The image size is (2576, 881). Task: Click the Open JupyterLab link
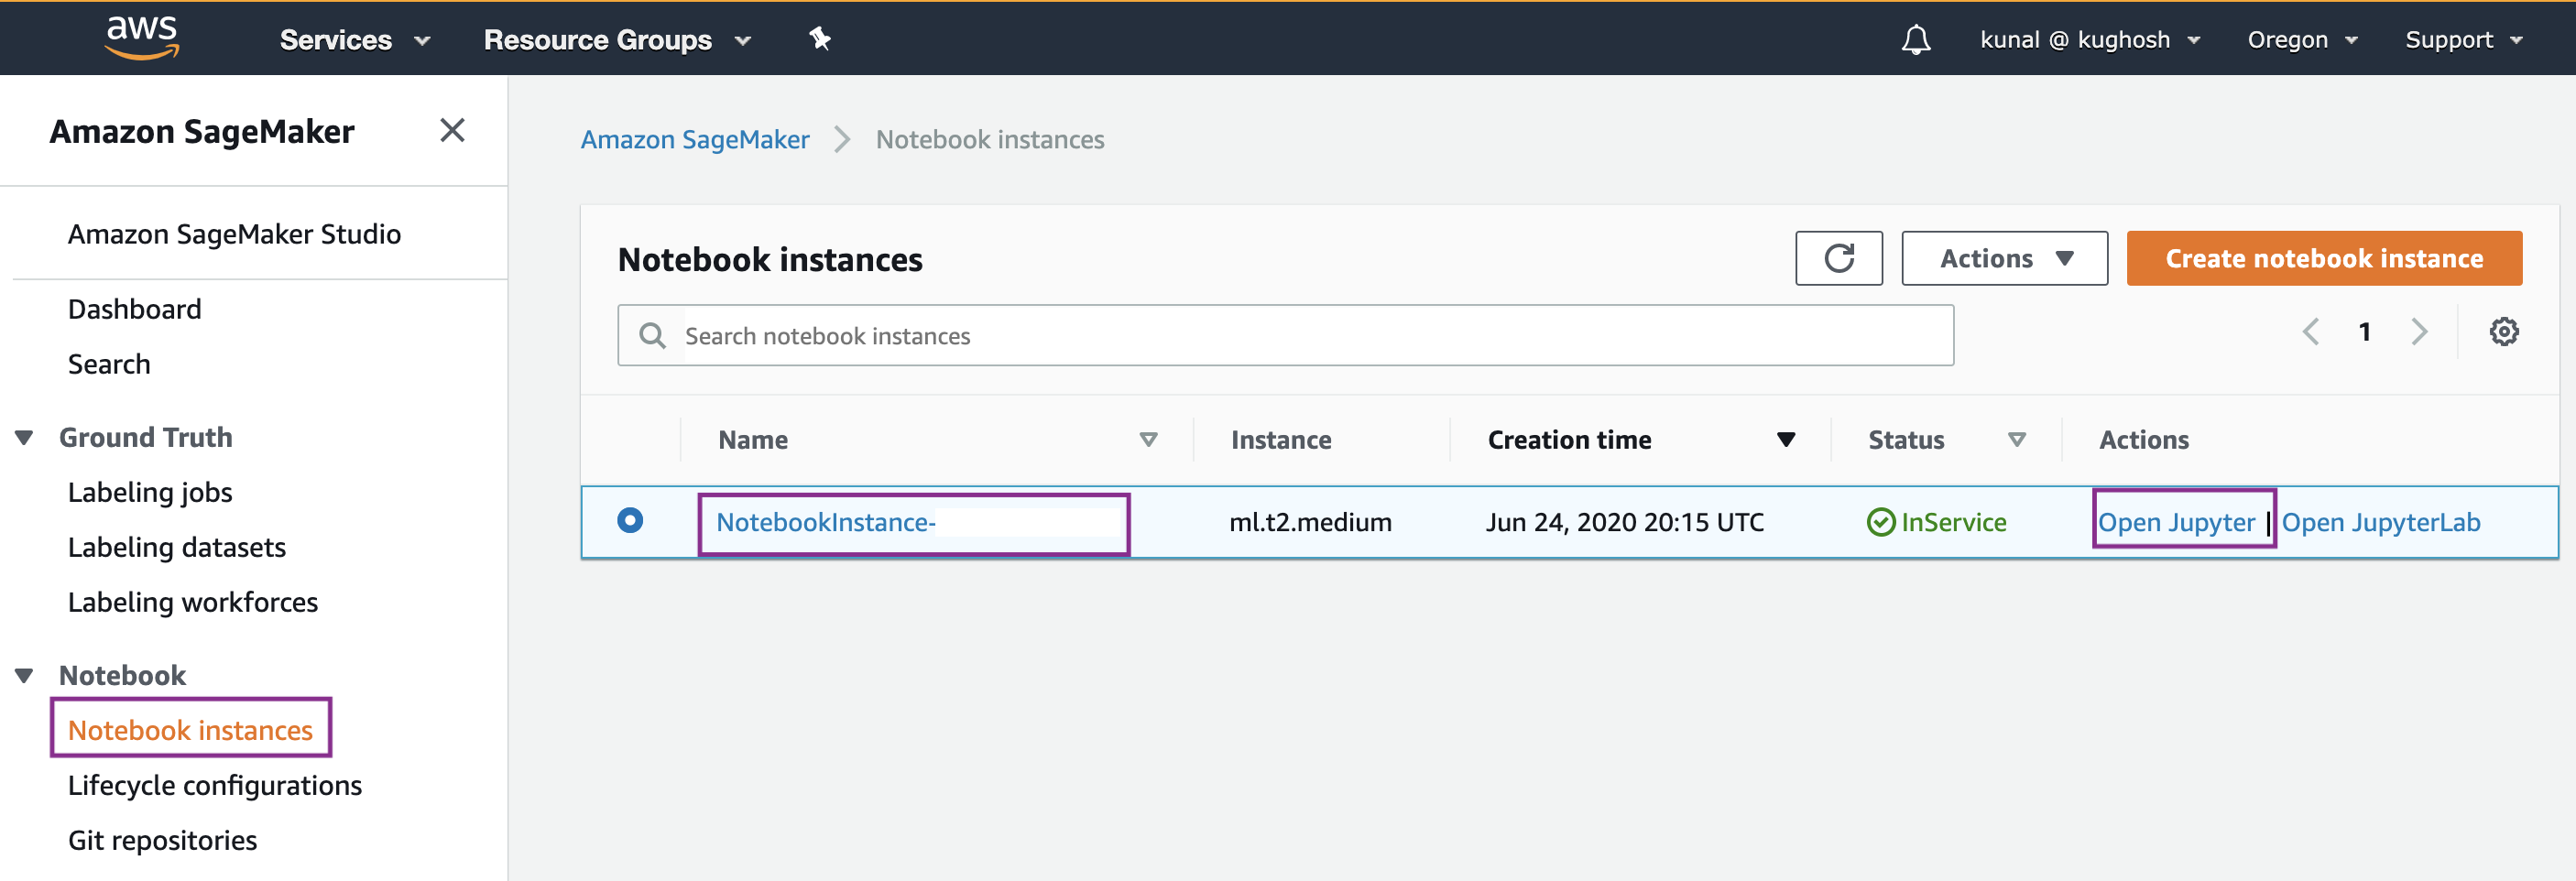pyautogui.click(x=2380, y=522)
